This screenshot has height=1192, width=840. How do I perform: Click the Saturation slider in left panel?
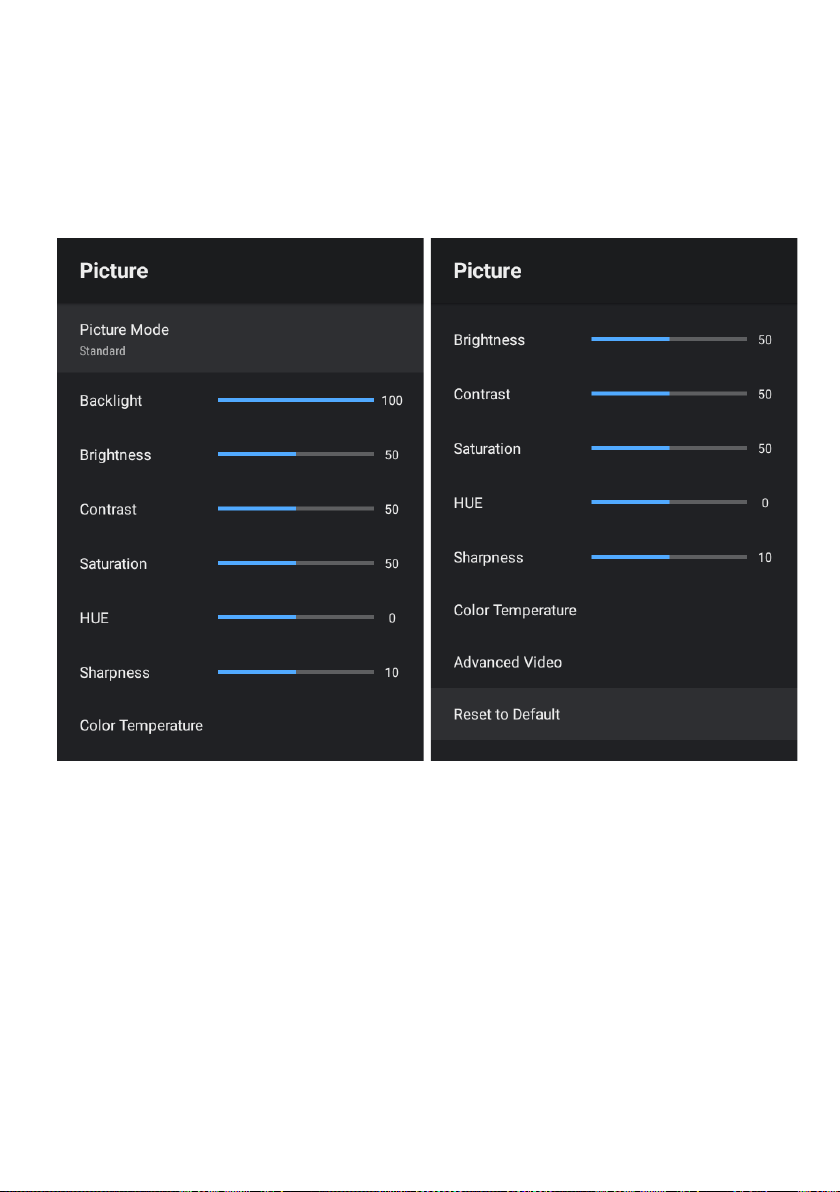click(x=296, y=563)
